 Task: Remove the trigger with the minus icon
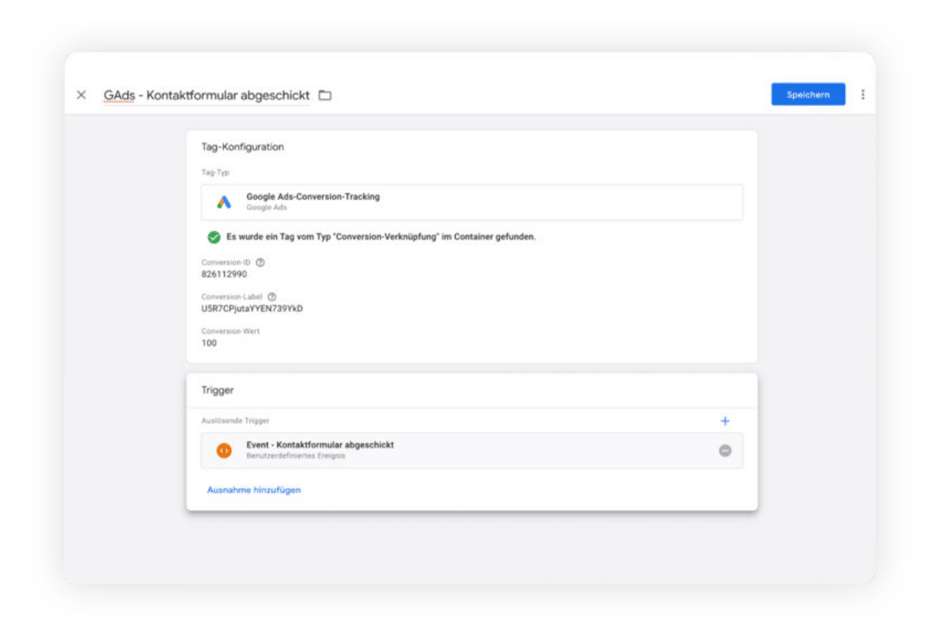pyautogui.click(x=725, y=450)
